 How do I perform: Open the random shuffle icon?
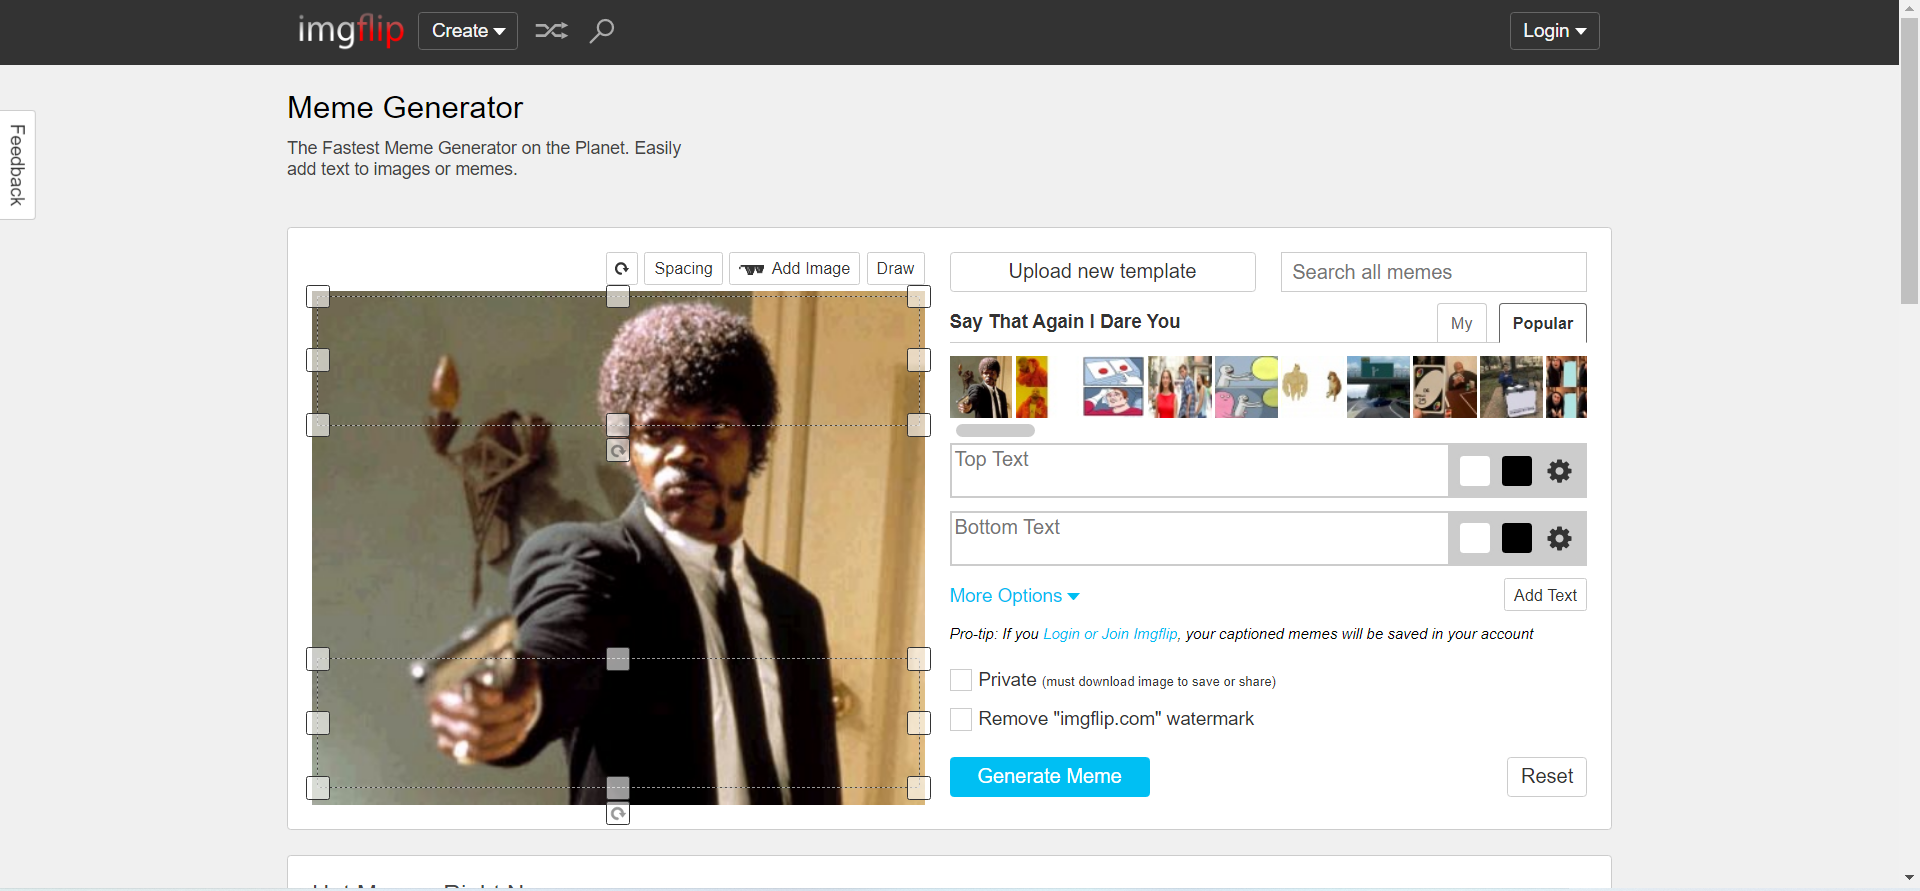click(551, 31)
